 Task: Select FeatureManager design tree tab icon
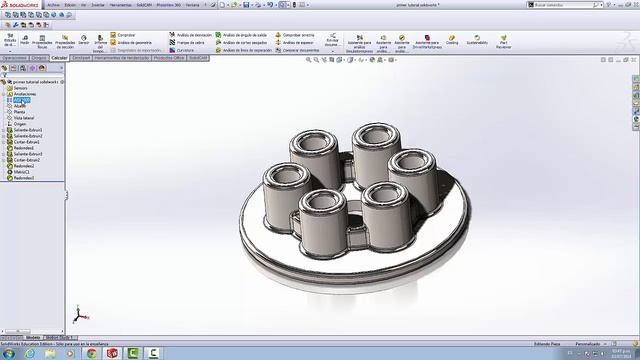click(4, 68)
